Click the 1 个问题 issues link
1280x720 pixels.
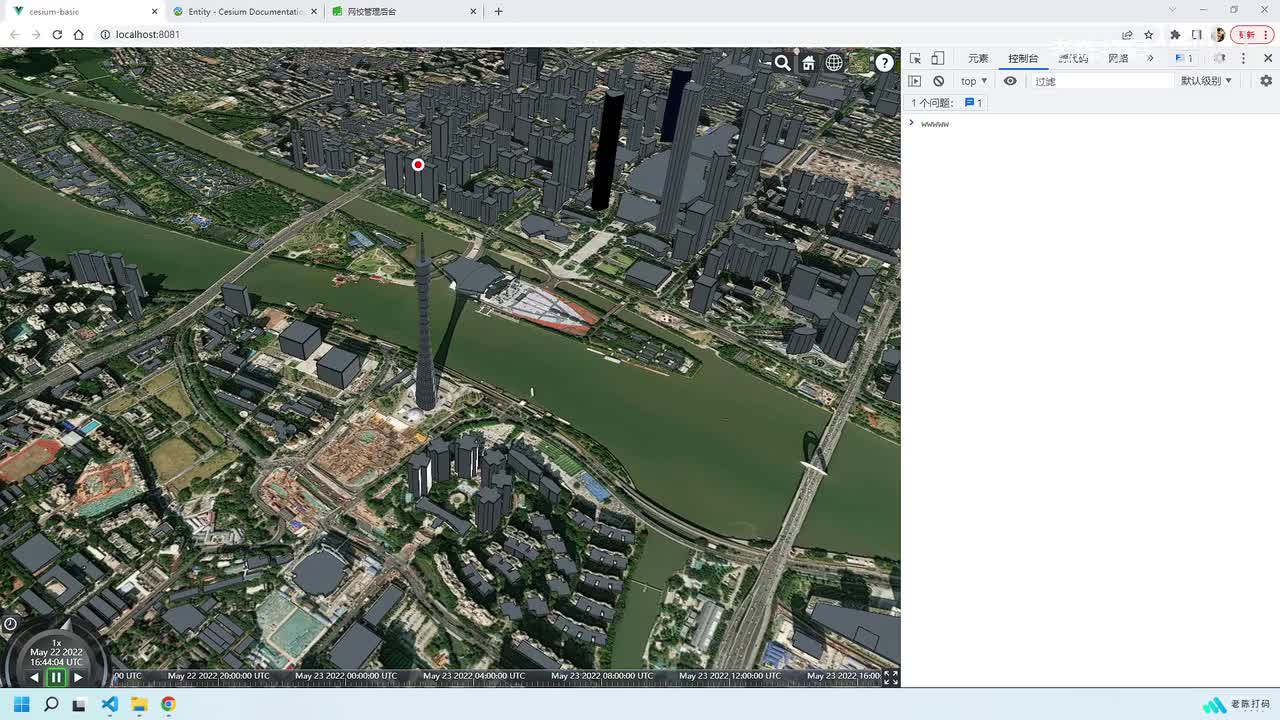click(947, 103)
